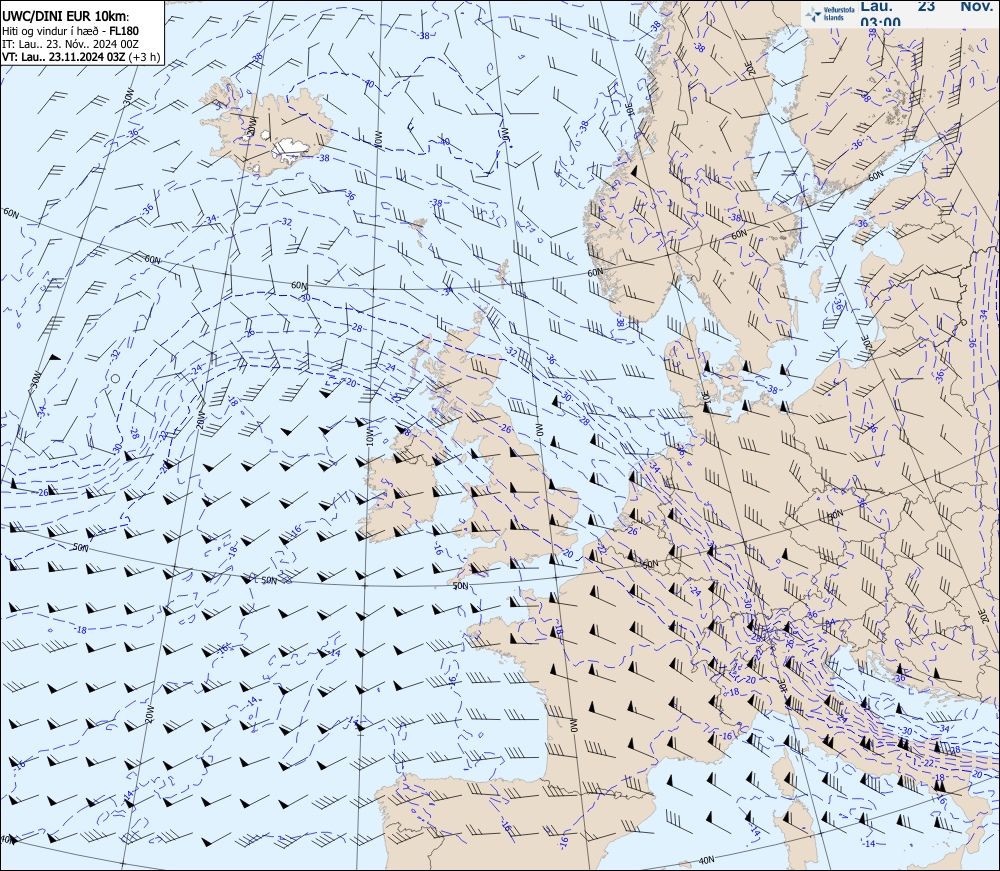Click the '03:00' time in the header
Viewport: 1000px width, 871px height.
coord(881,22)
